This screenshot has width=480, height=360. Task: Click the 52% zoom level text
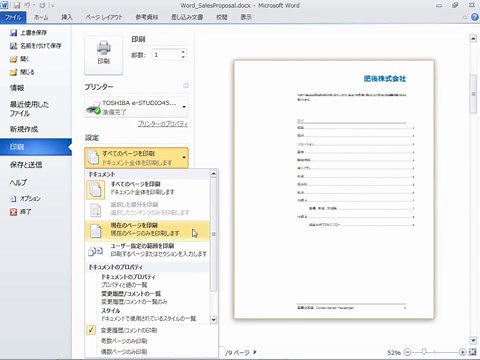coord(394,352)
